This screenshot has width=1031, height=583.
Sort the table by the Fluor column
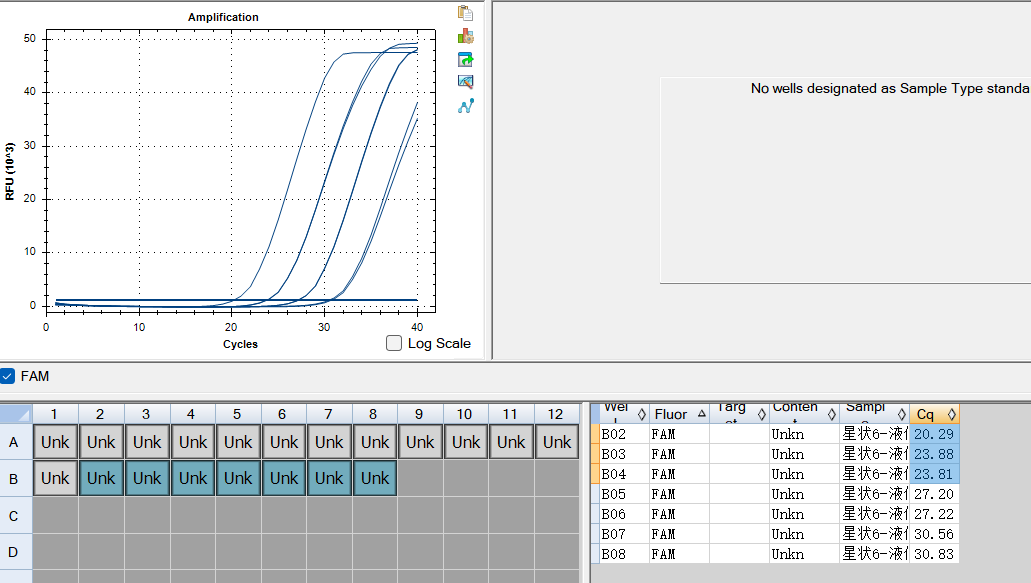tap(679, 414)
